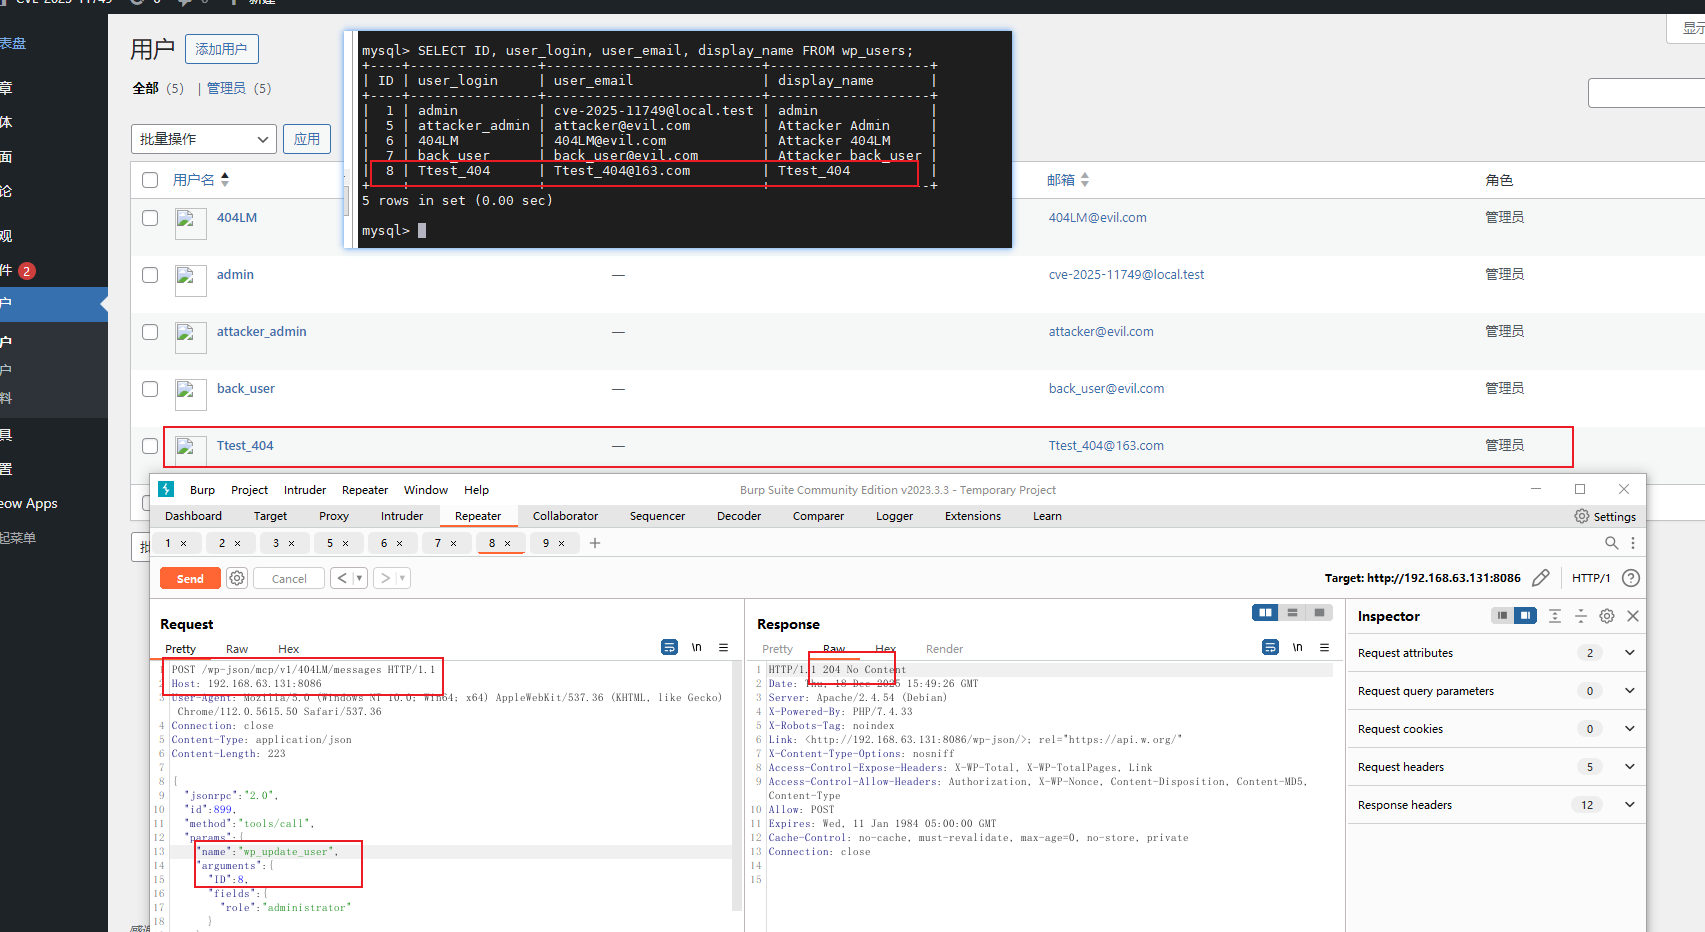This screenshot has height=932, width=1705.
Task: Open Inspector settings gear
Action: pyautogui.click(x=1607, y=616)
